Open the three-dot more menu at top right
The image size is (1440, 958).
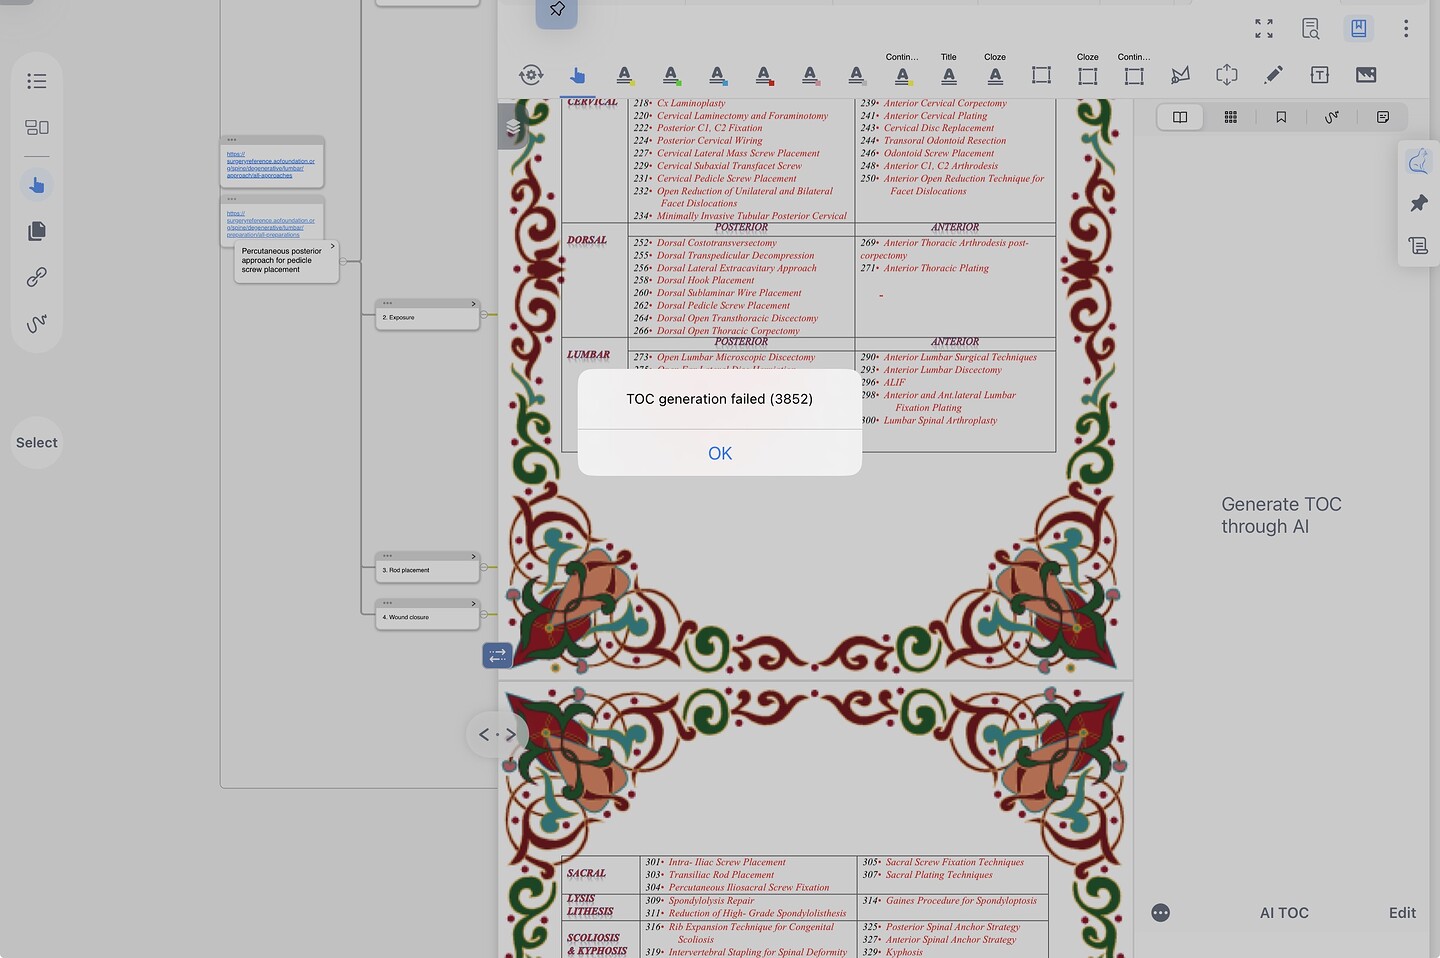coord(1406,29)
